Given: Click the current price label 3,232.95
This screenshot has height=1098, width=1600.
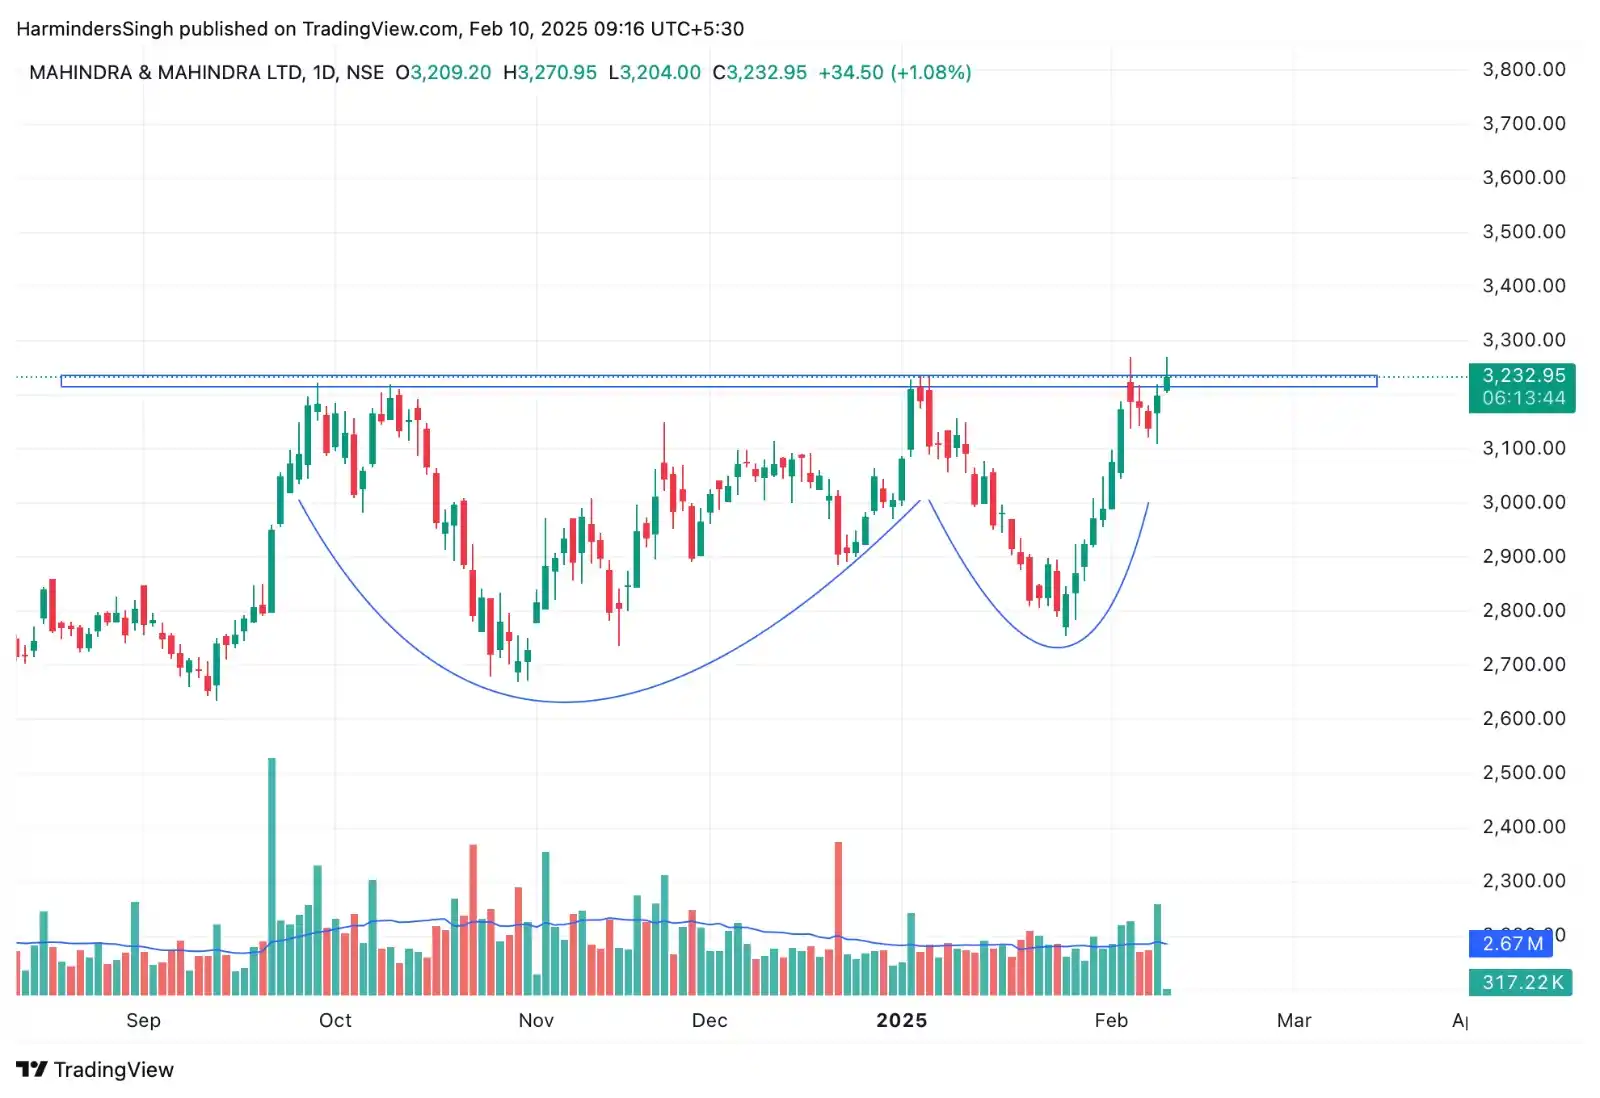Looking at the screenshot, I should coord(1523,376).
